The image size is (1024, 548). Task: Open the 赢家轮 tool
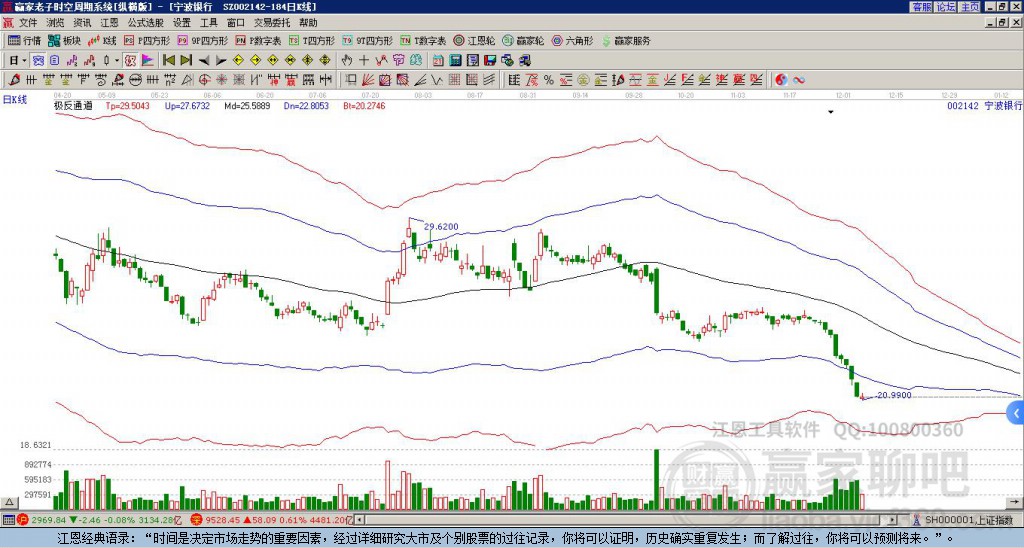click(x=524, y=40)
